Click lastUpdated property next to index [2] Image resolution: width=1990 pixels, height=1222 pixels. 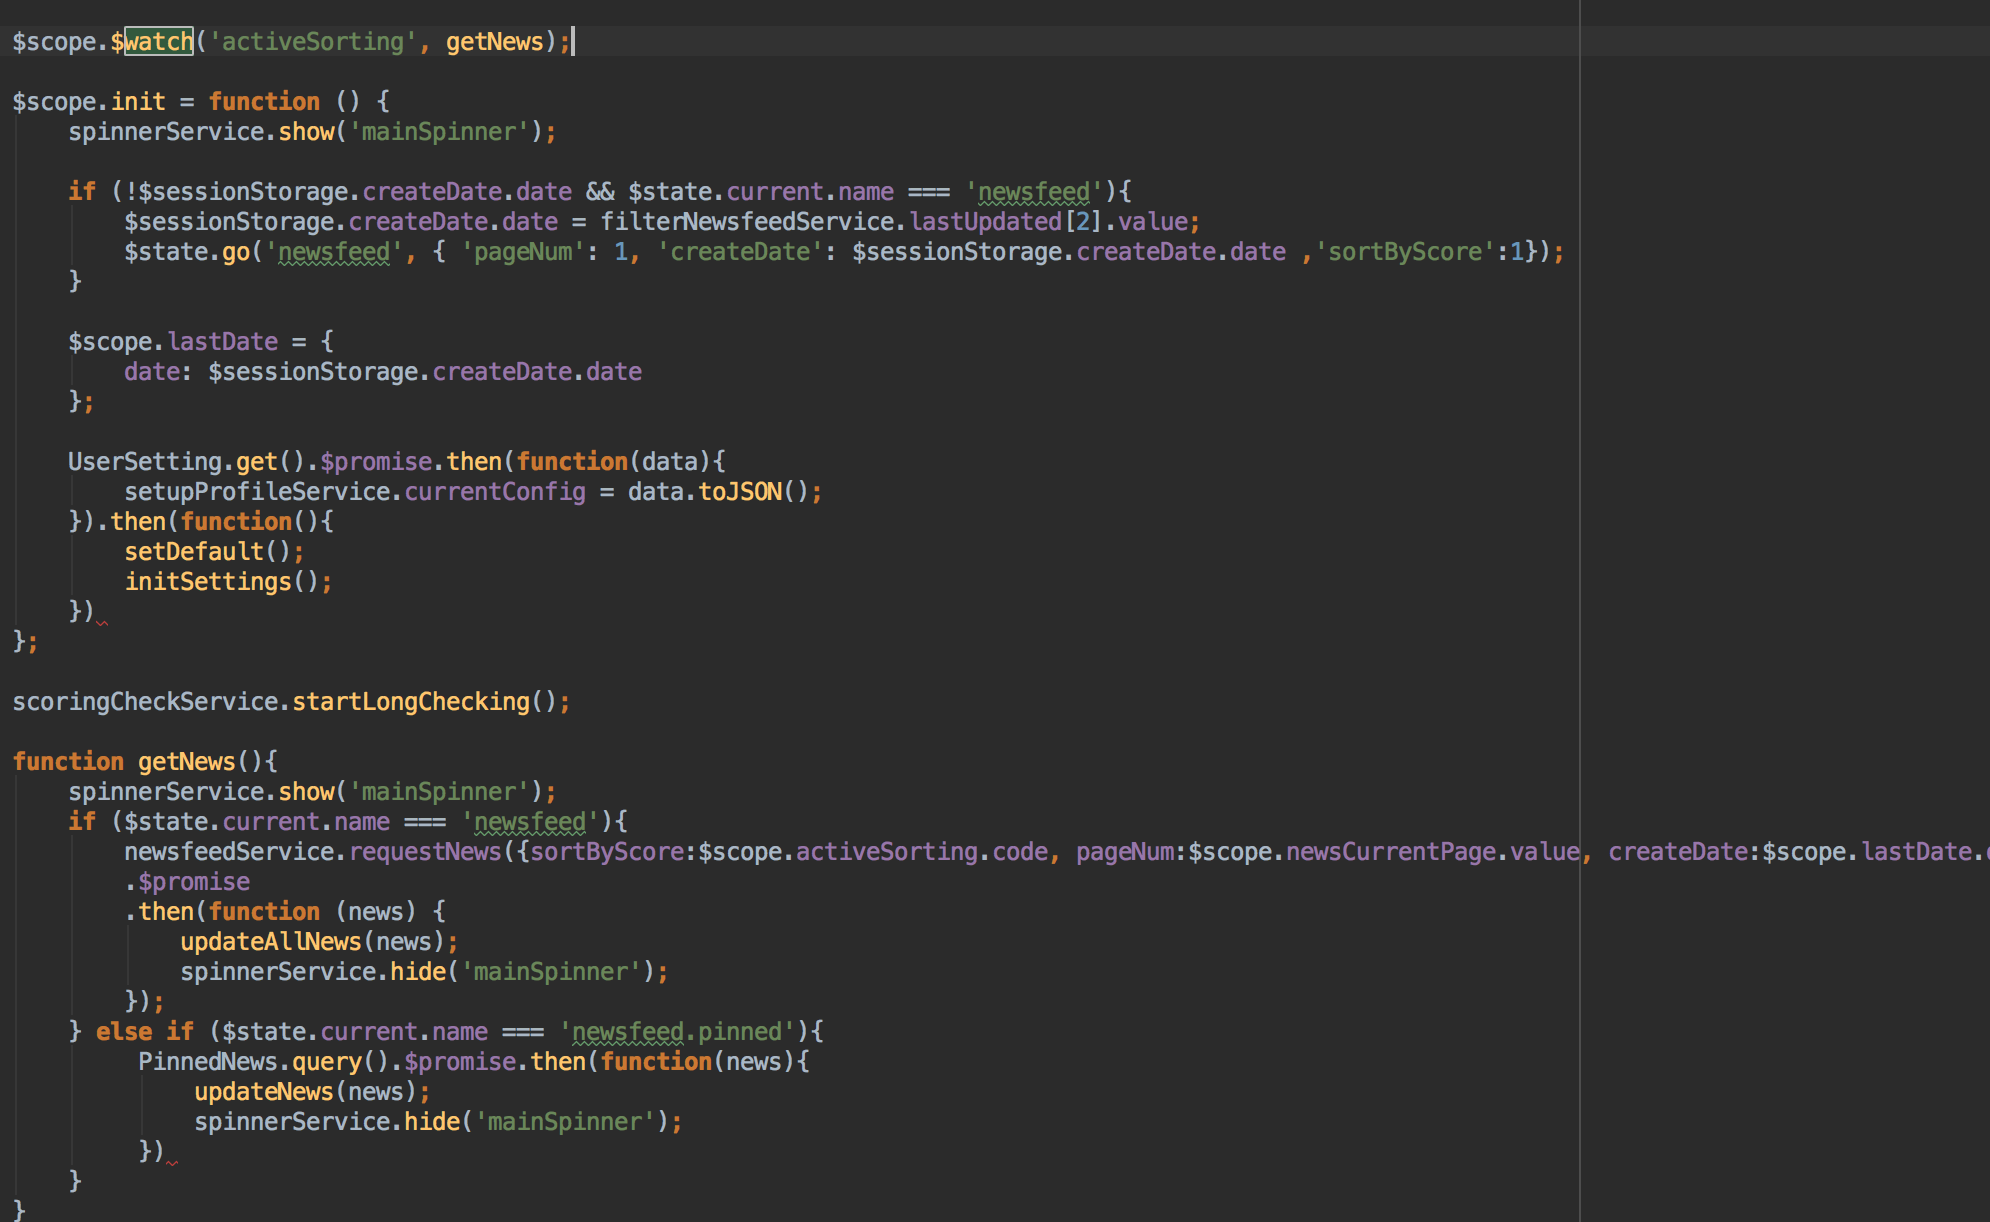click(985, 222)
